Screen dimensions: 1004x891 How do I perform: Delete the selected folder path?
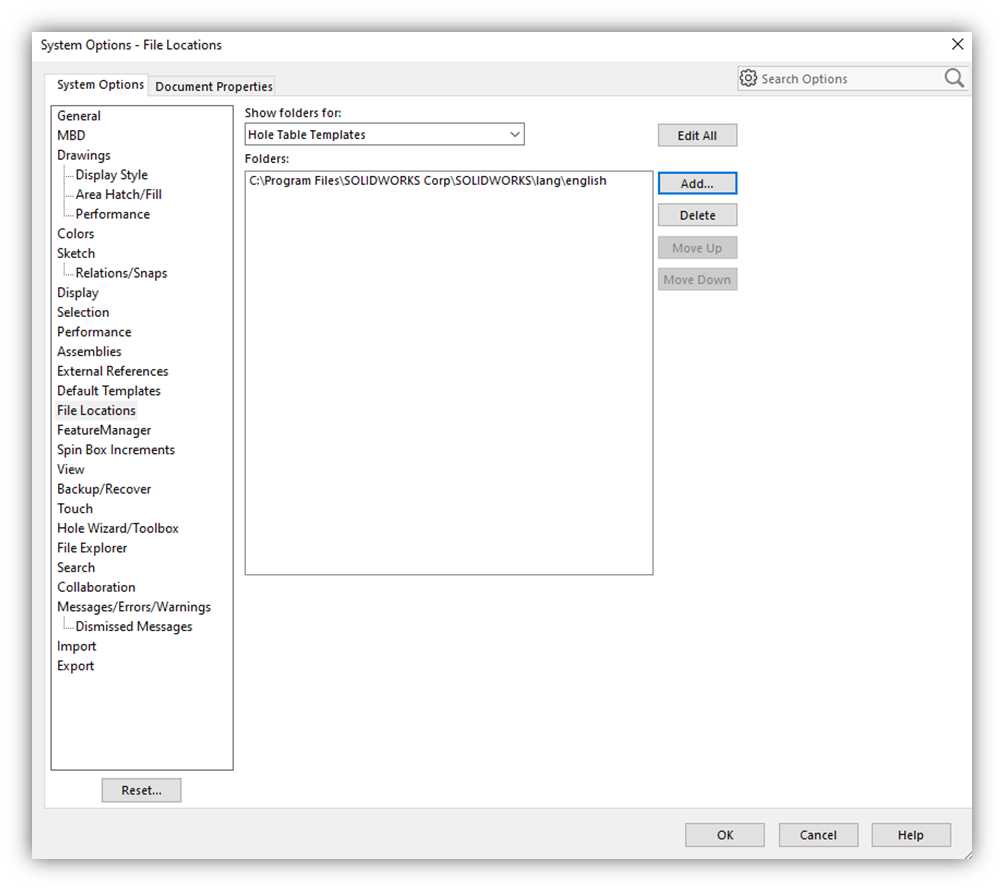pyautogui.click(x=697, y=214)
